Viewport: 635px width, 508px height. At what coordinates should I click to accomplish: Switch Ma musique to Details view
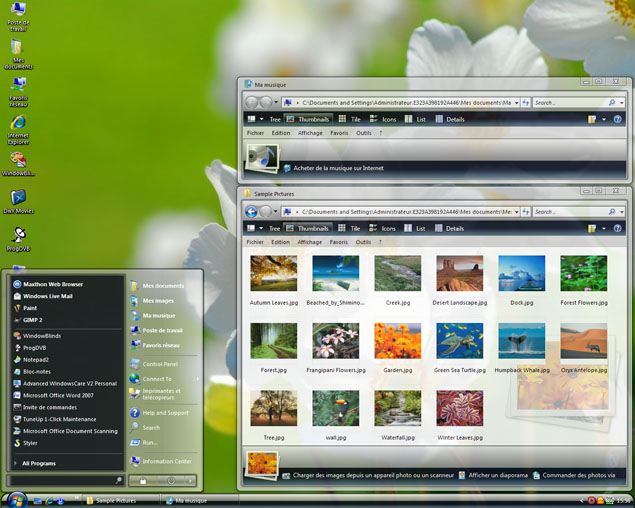[x=450, y=119]
